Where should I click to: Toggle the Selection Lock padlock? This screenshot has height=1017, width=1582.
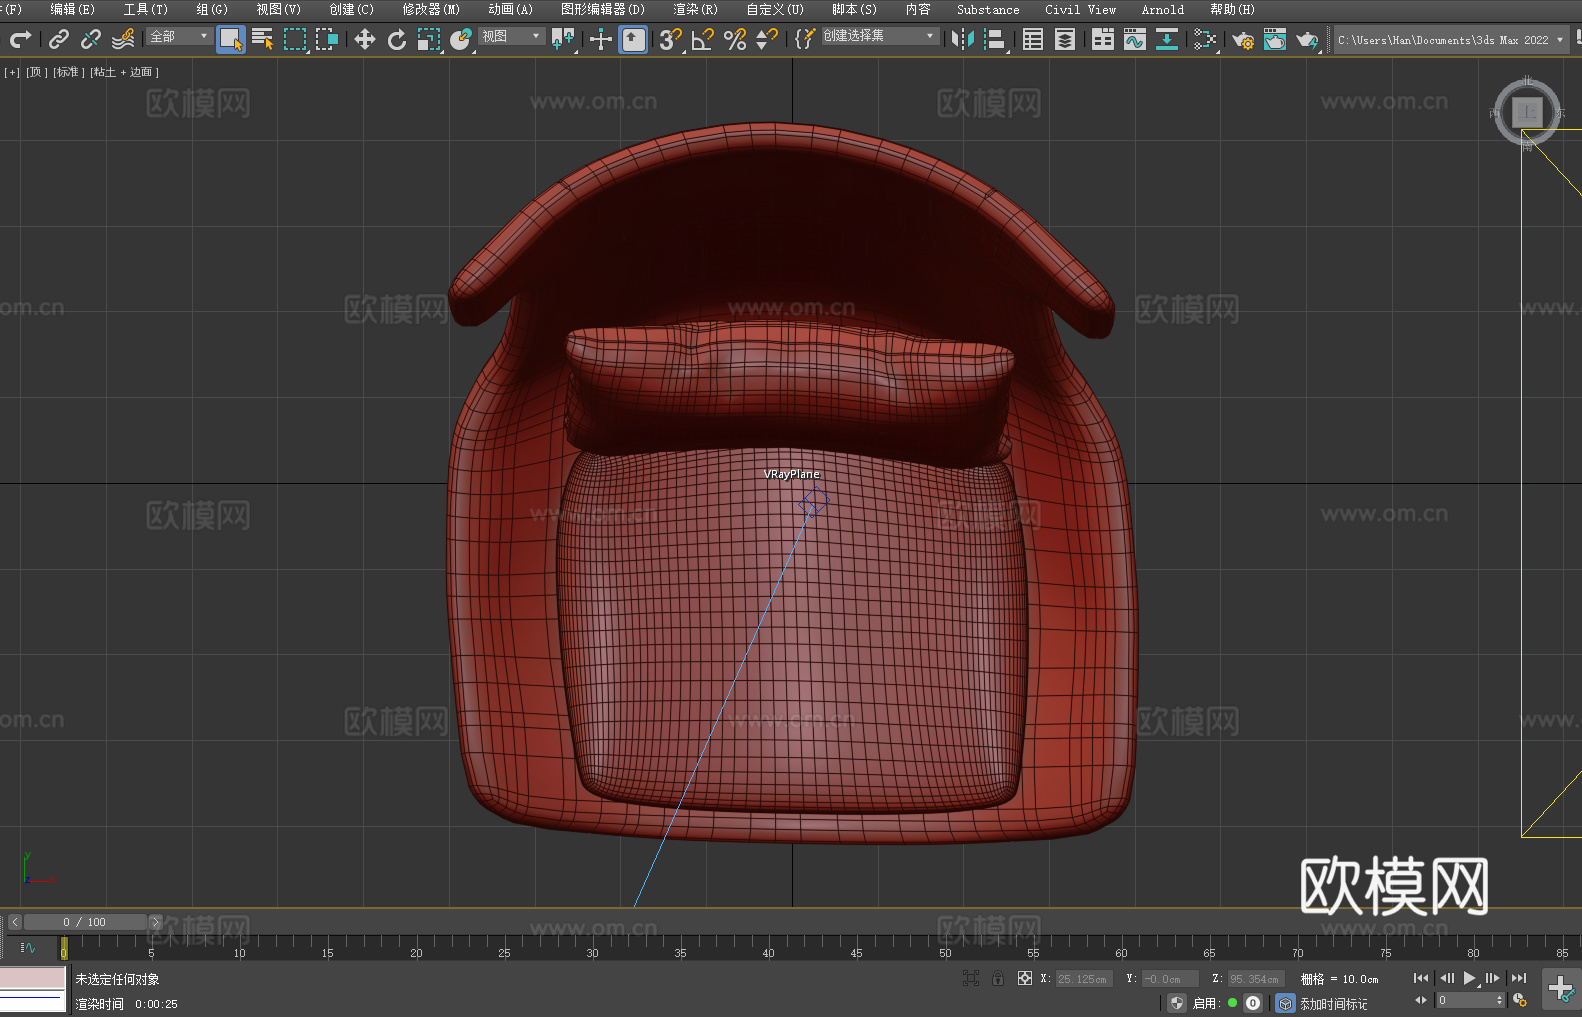click(x=998, y=978)
